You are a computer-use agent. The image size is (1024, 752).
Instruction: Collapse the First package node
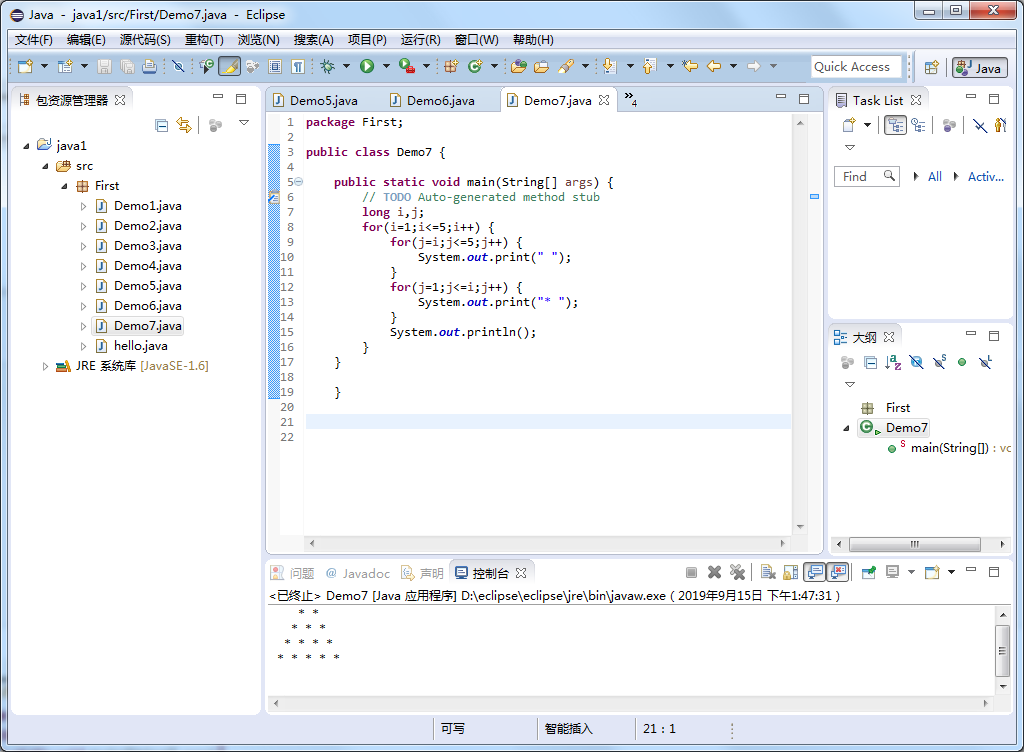(x=64, y=186)
